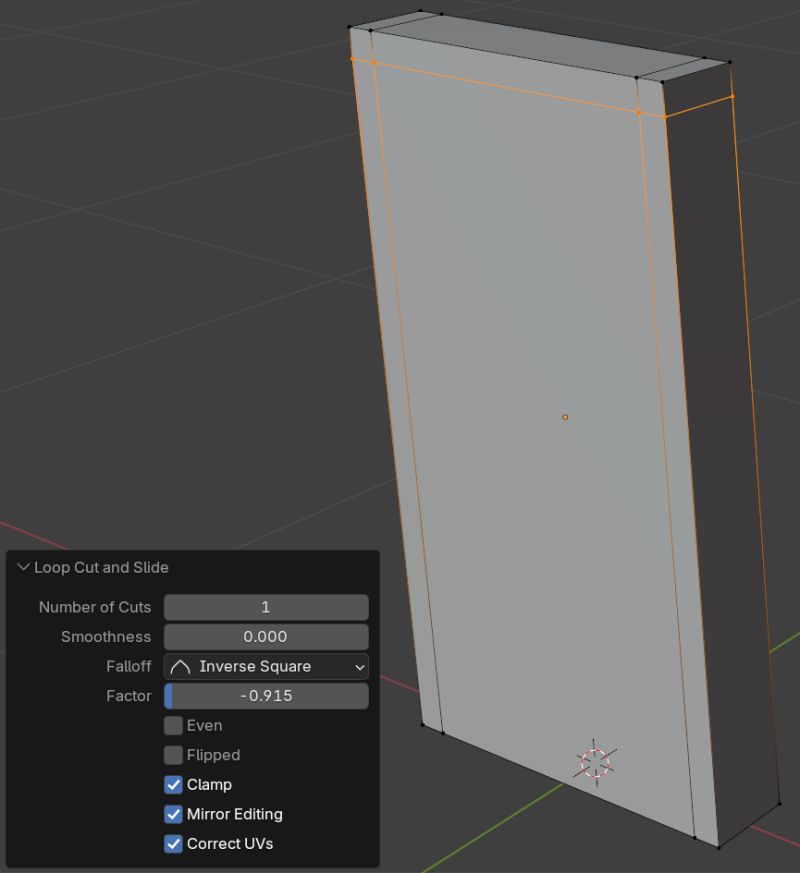Screen dimensions: 800x873
Task: Click the 3D cursor in the viewport
Action: [595, 762]
